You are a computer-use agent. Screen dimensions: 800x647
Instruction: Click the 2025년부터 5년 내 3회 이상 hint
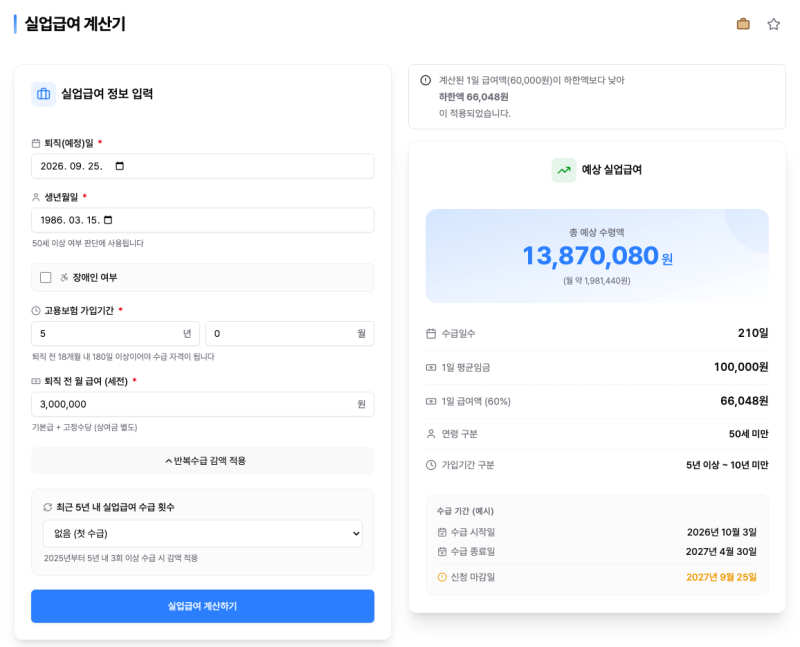tap(121, 558)
